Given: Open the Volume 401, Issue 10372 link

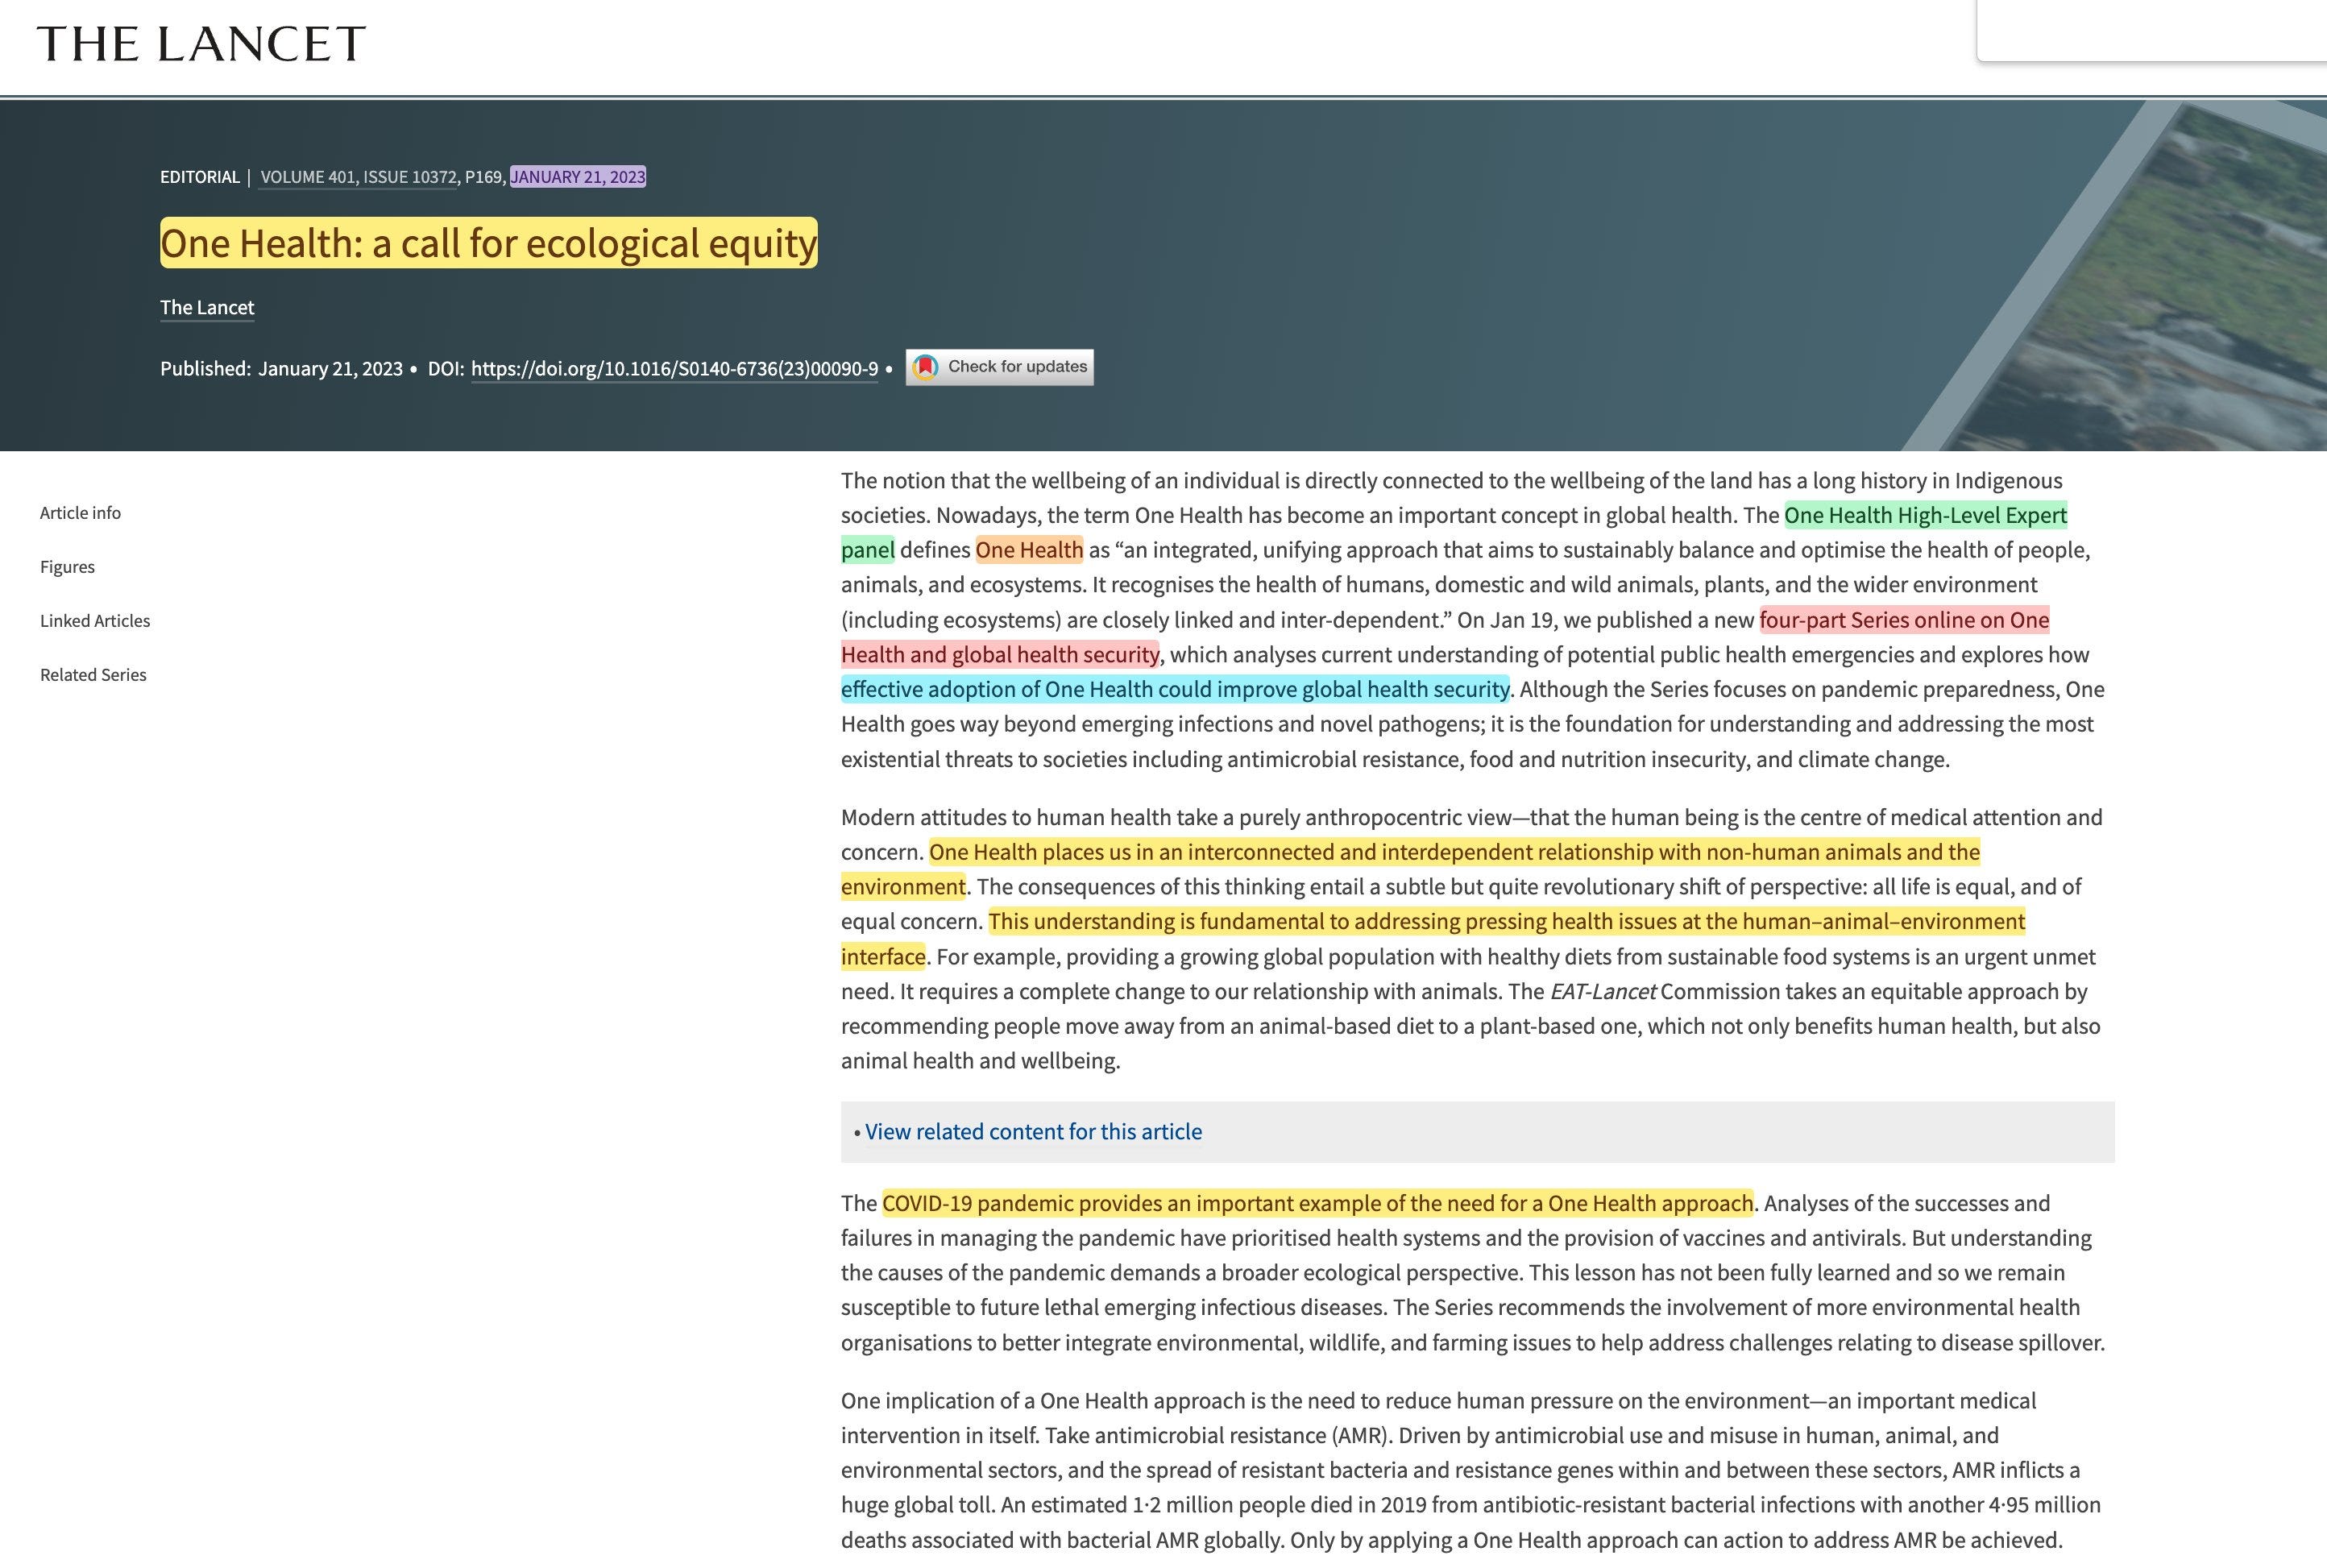Looking at the screenshot, I should [358, 177].
